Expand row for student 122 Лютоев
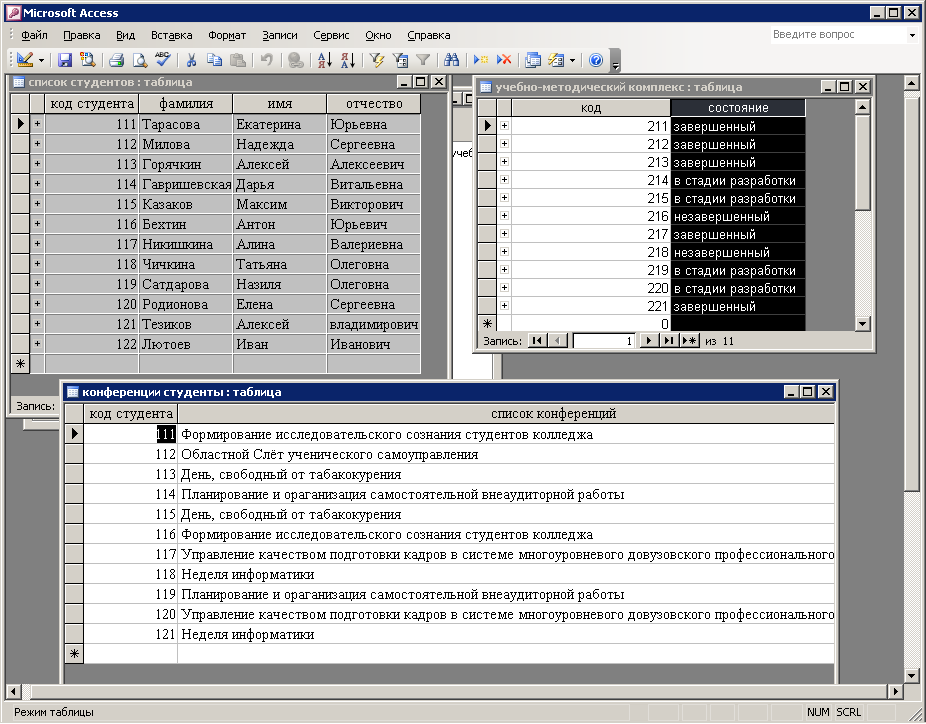Viewport: 926px width, 724px height. tap(37, 344)
